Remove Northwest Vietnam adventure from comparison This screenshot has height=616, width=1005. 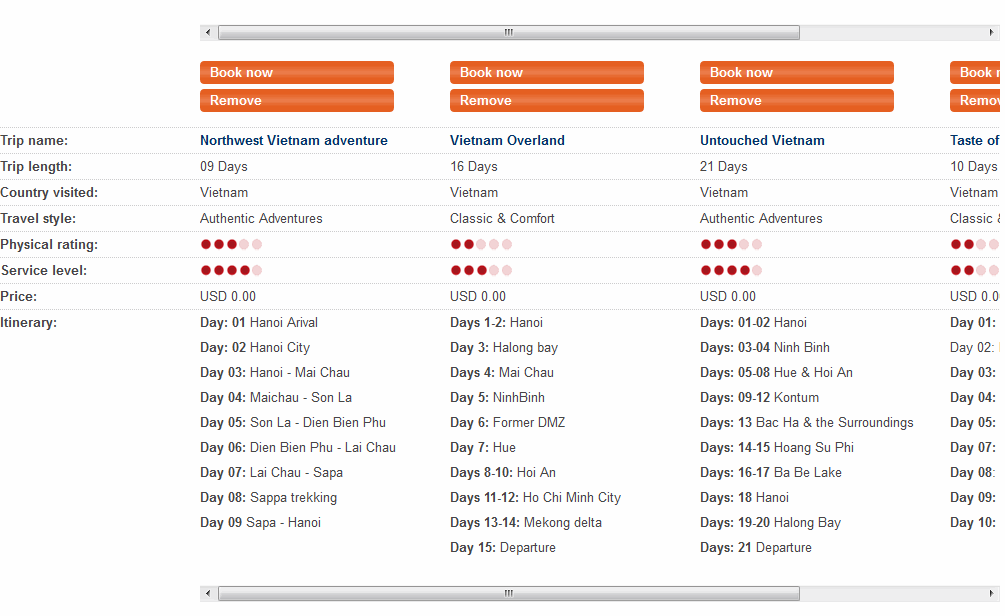click(297, 101)
